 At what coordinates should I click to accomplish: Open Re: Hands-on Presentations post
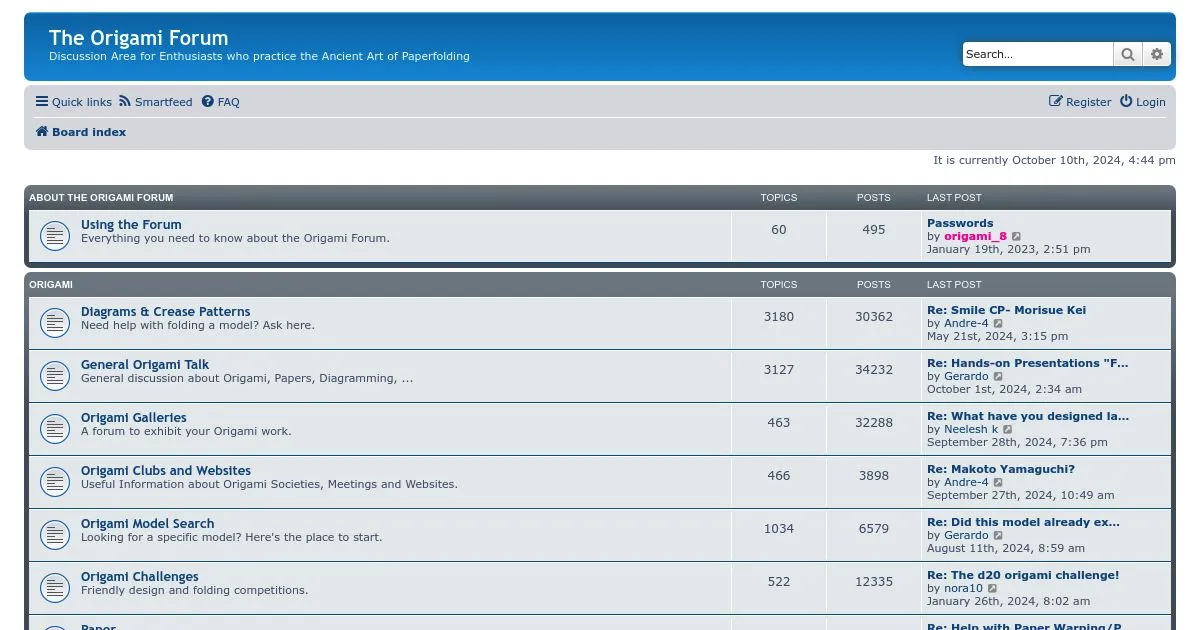[x=1027, y=363]
